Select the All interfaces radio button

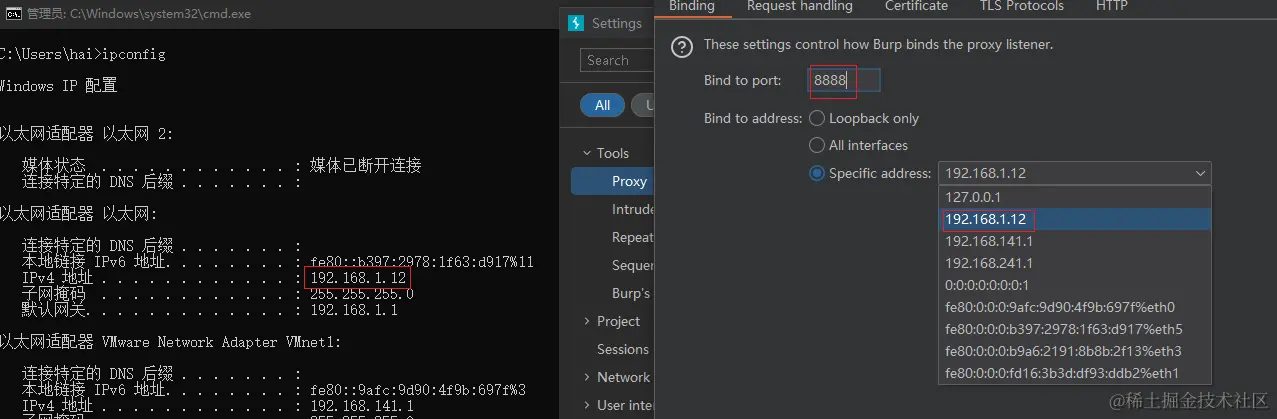(x=817, y=145)
